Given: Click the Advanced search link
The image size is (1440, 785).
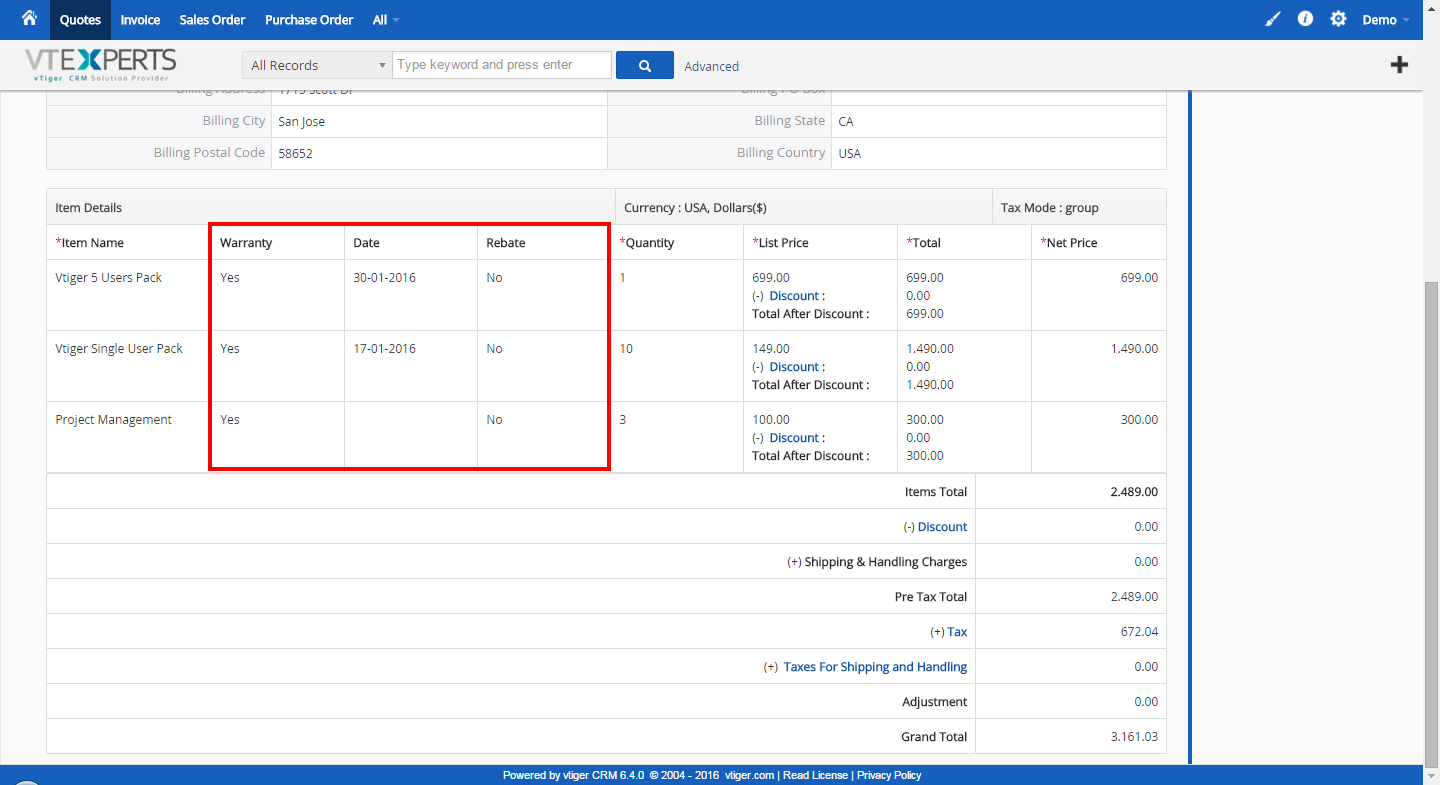Looking at the screenshot, I should coord(712,66).
